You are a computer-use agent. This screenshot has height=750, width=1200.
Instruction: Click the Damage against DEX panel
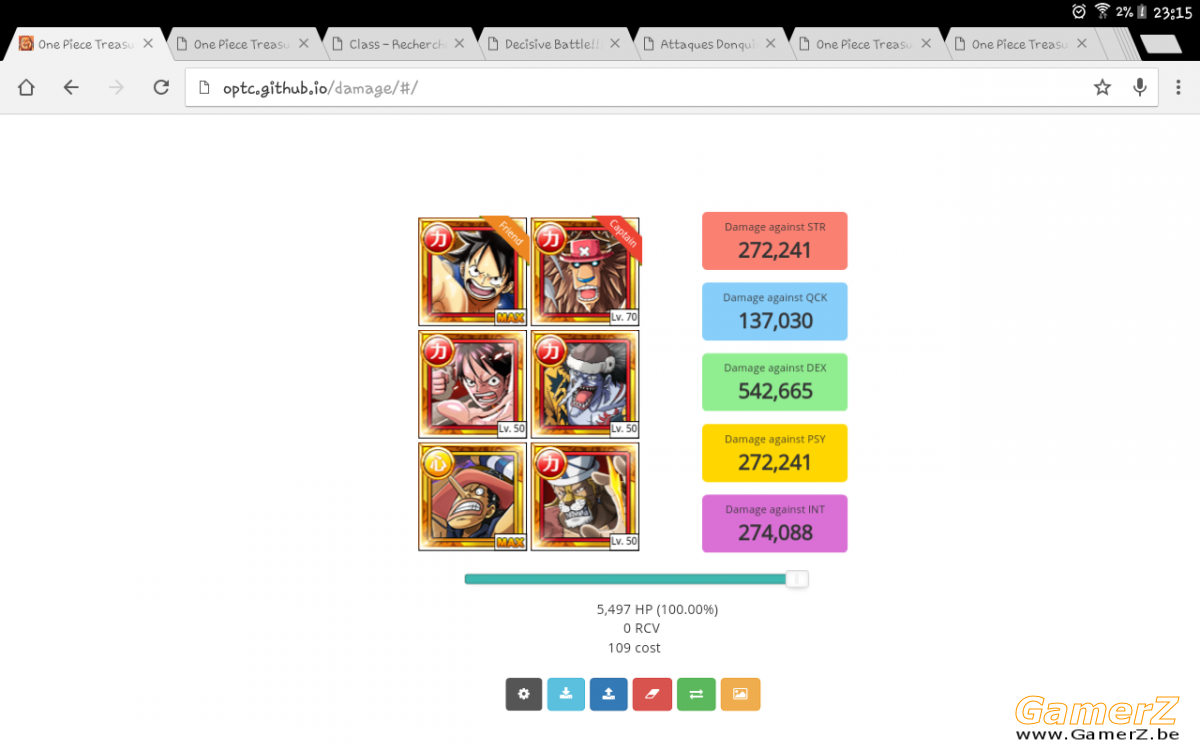(x=775, y=382)
